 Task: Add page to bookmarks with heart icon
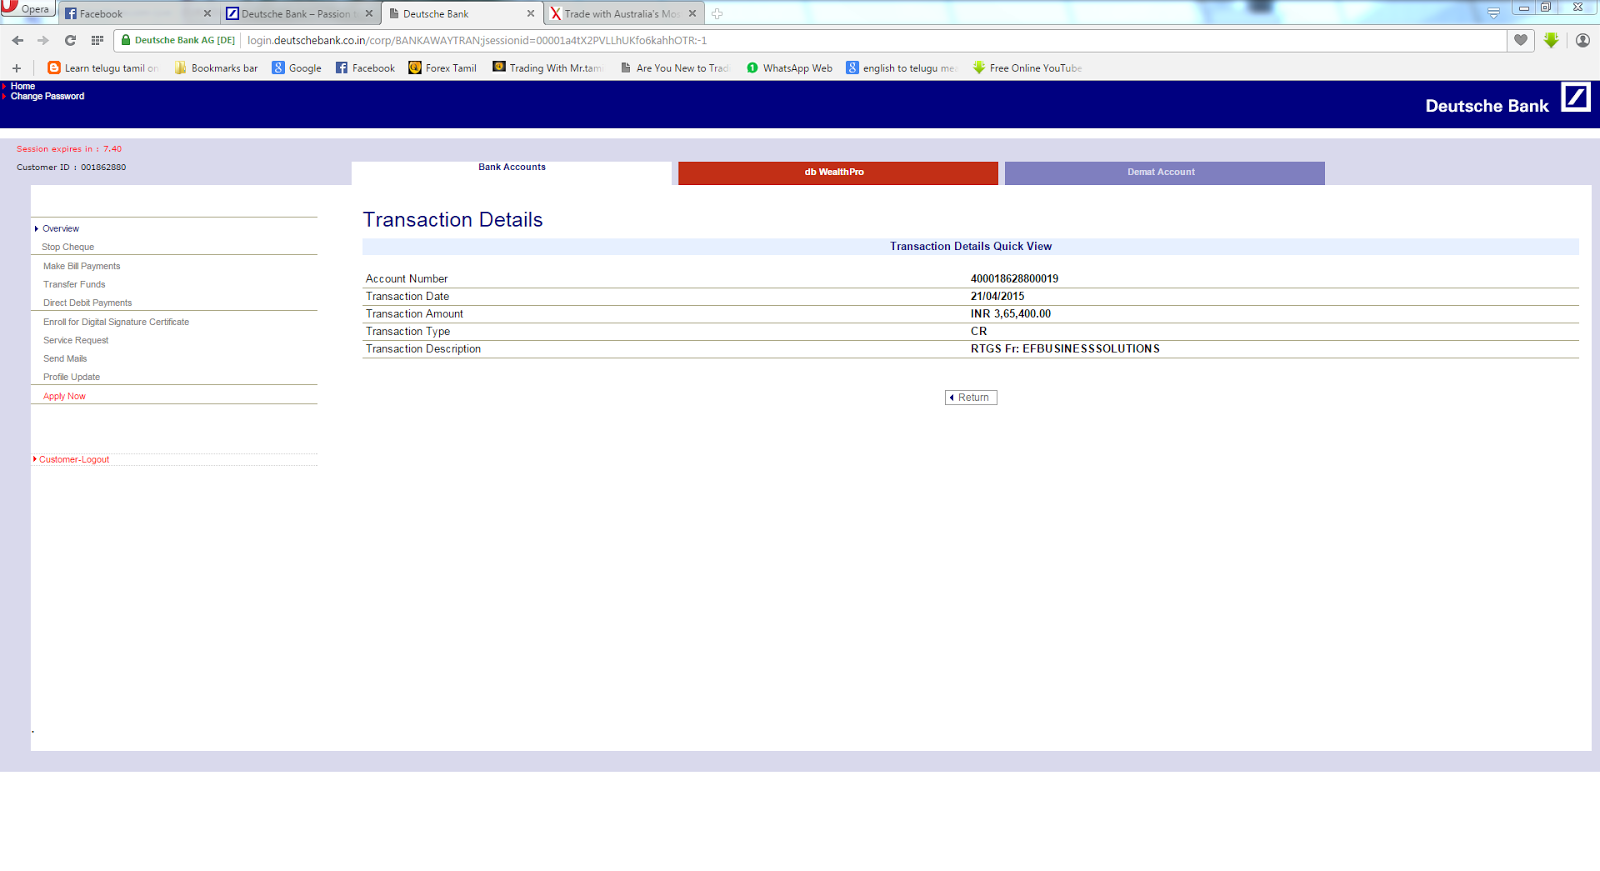pyautogui.click(x=1521, y=40)
